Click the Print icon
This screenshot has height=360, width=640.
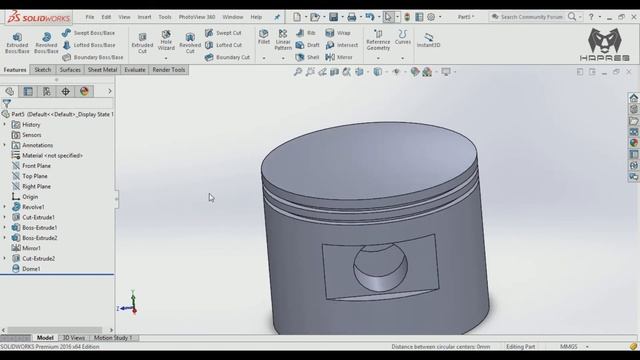(351, 17)
